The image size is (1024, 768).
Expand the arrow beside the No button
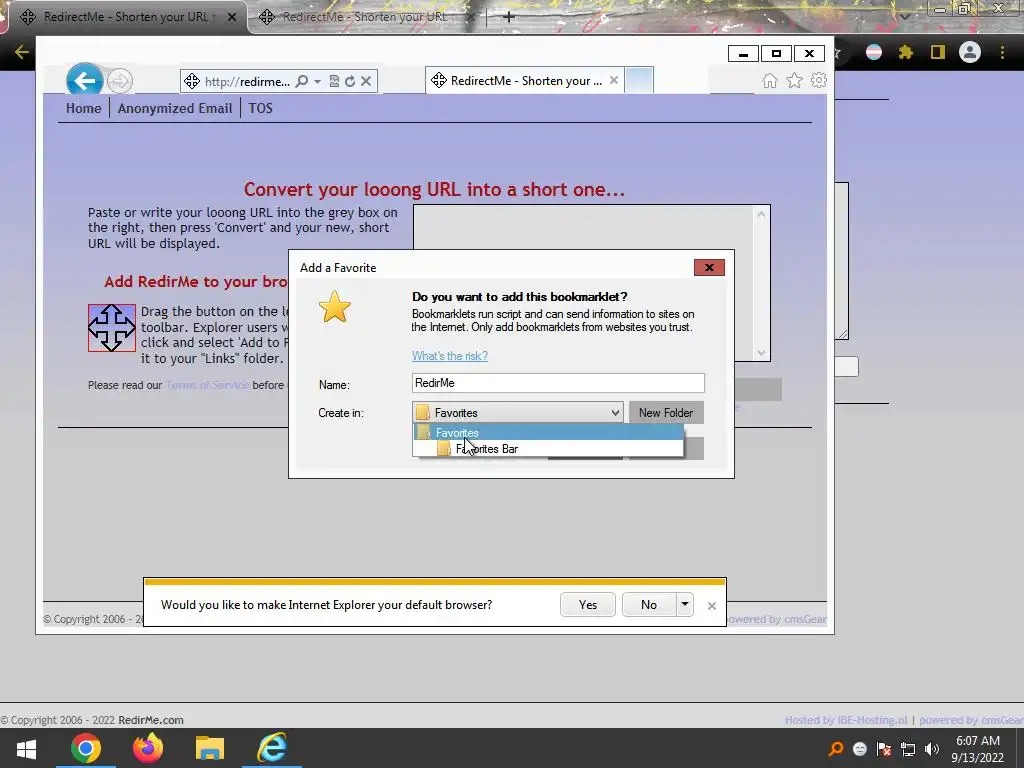tap(684, 605)
